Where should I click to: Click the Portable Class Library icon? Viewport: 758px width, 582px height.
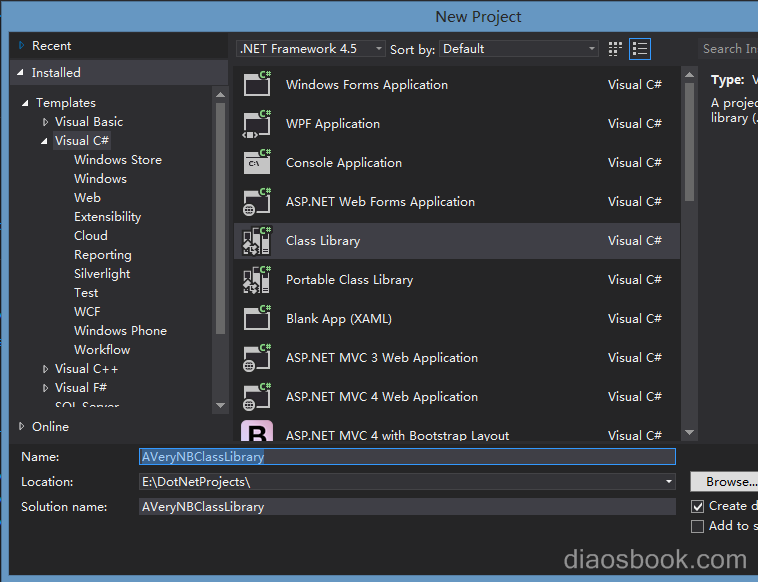[x=257, y=280]
